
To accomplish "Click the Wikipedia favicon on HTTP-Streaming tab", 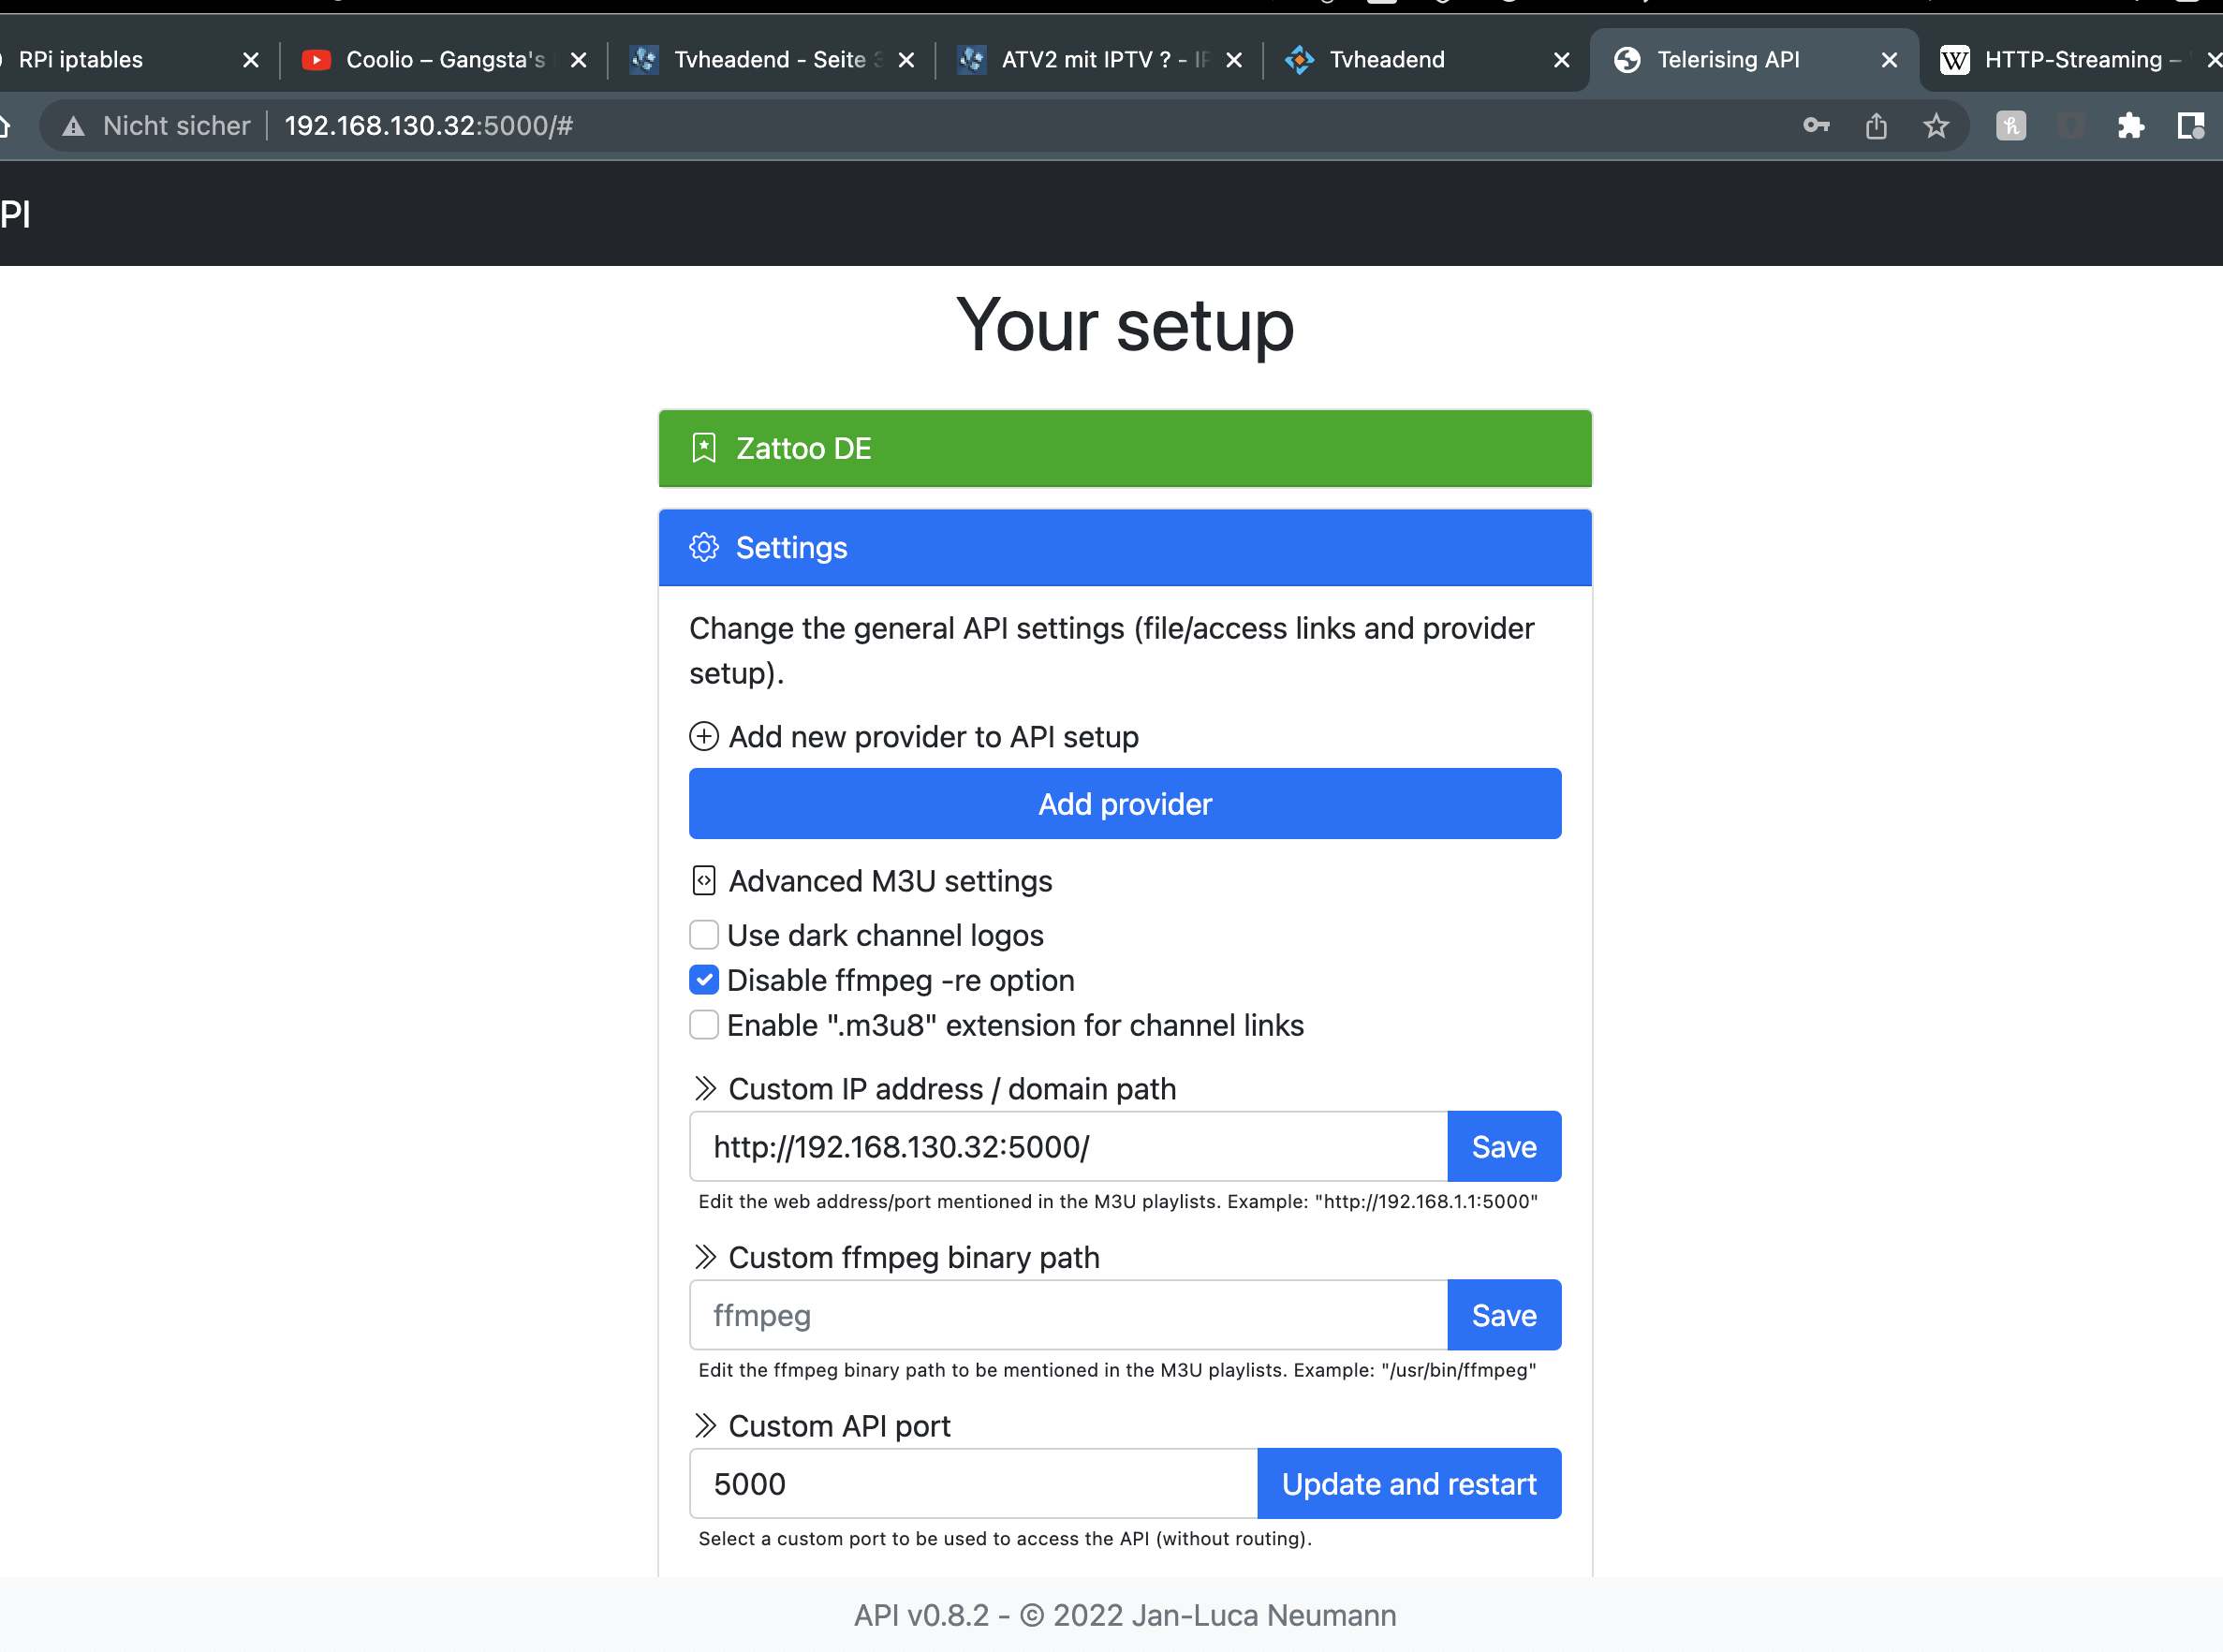I will (1954, 60).
